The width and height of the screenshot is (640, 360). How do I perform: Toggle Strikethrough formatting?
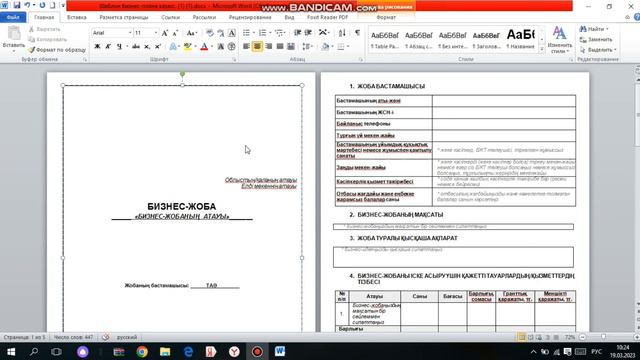[x=136, y=47]
